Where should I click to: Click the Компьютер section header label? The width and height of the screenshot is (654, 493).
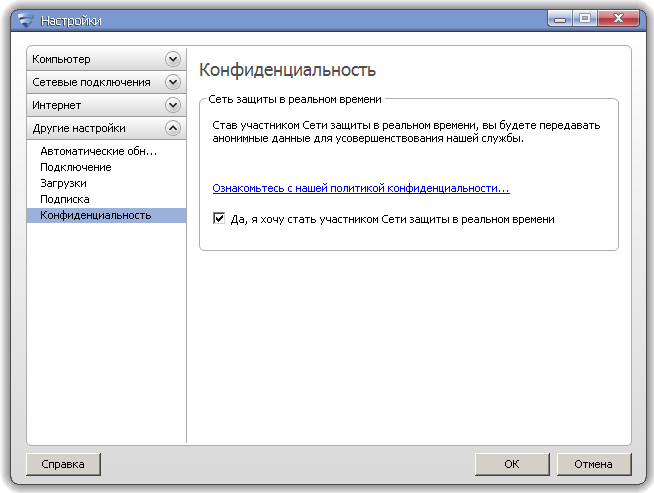click(62, 60)
